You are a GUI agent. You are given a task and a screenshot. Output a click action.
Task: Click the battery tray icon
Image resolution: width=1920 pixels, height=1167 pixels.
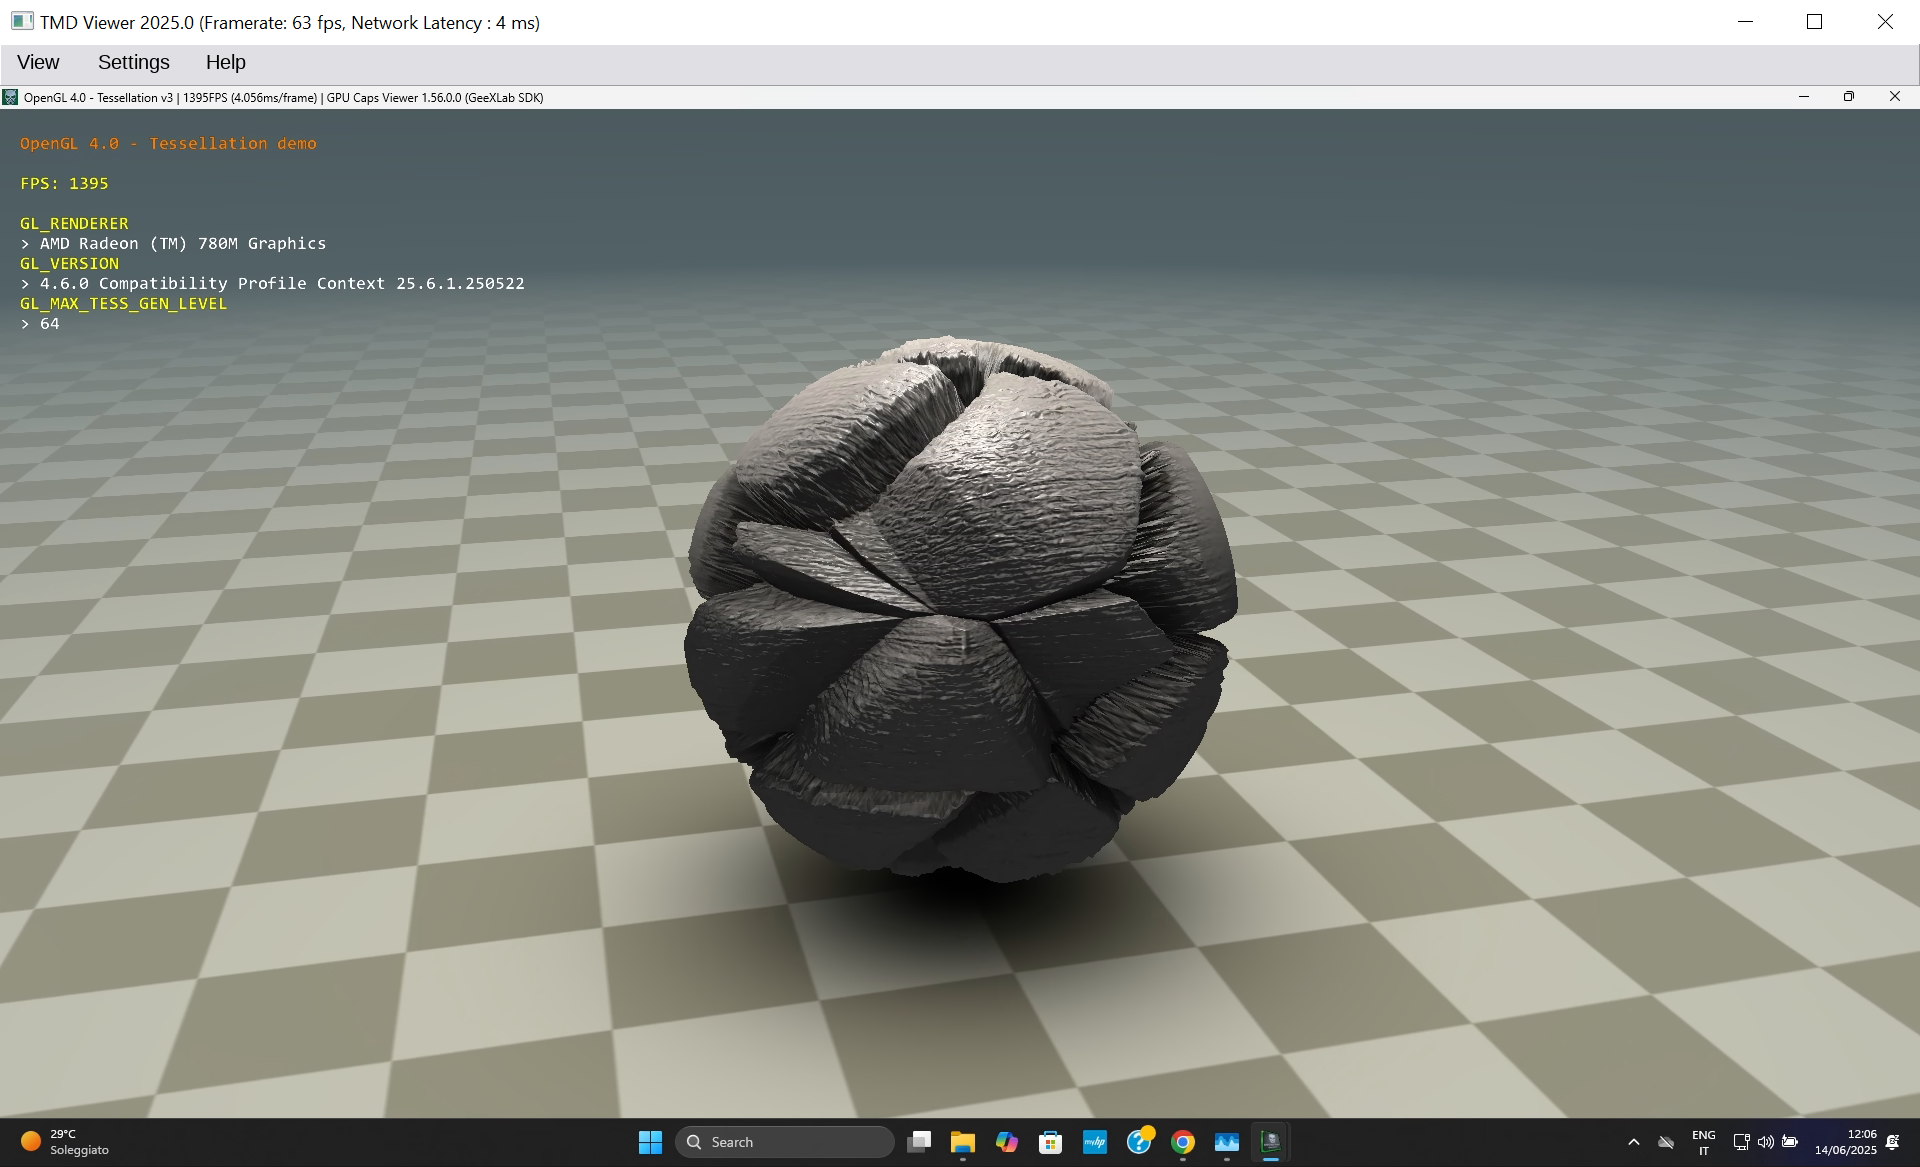pos(1791,1142)
